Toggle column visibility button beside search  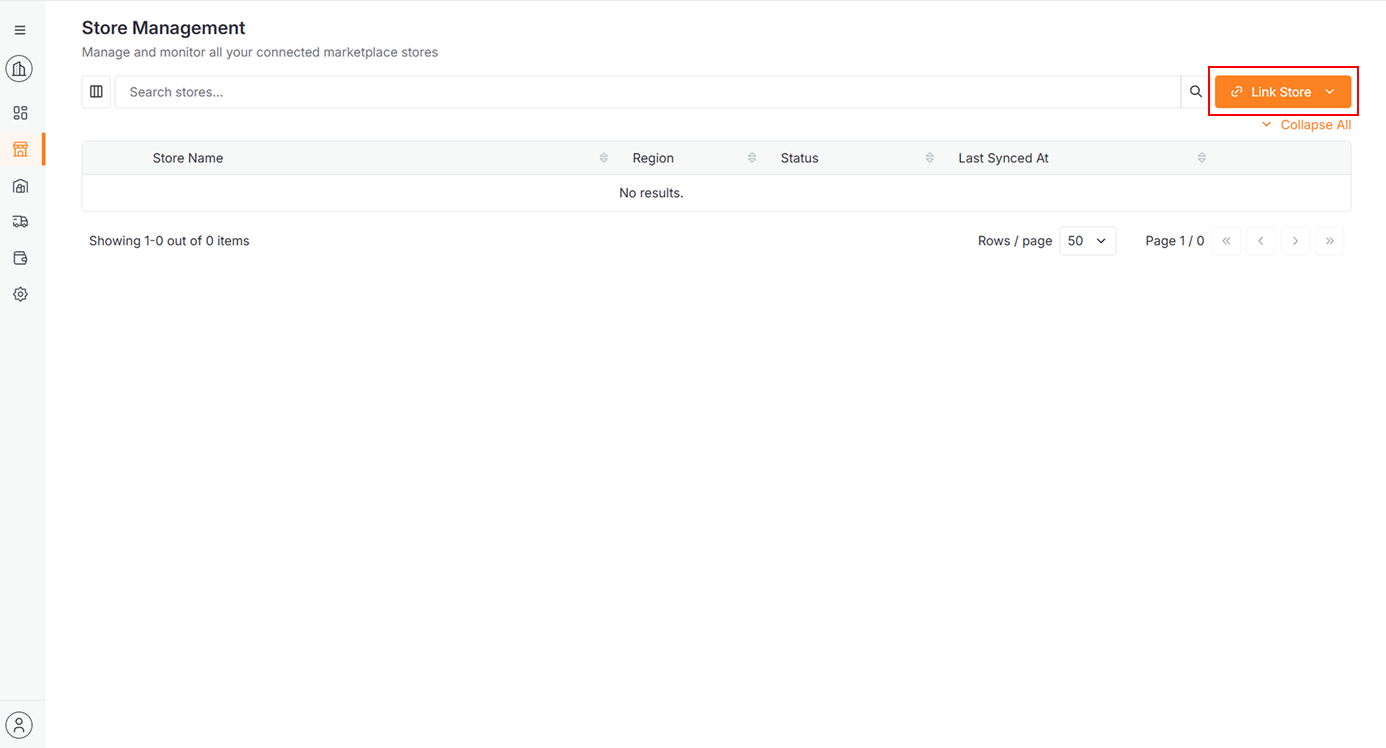[x=96, y=92]
